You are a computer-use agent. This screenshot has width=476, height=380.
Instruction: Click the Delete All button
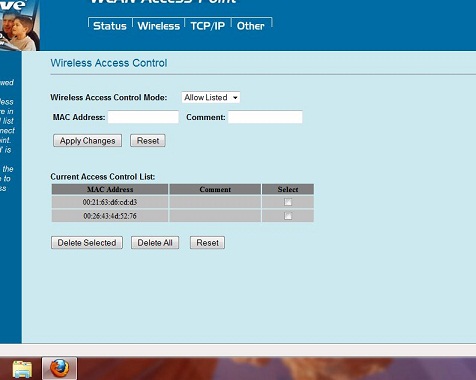(155, 243)
